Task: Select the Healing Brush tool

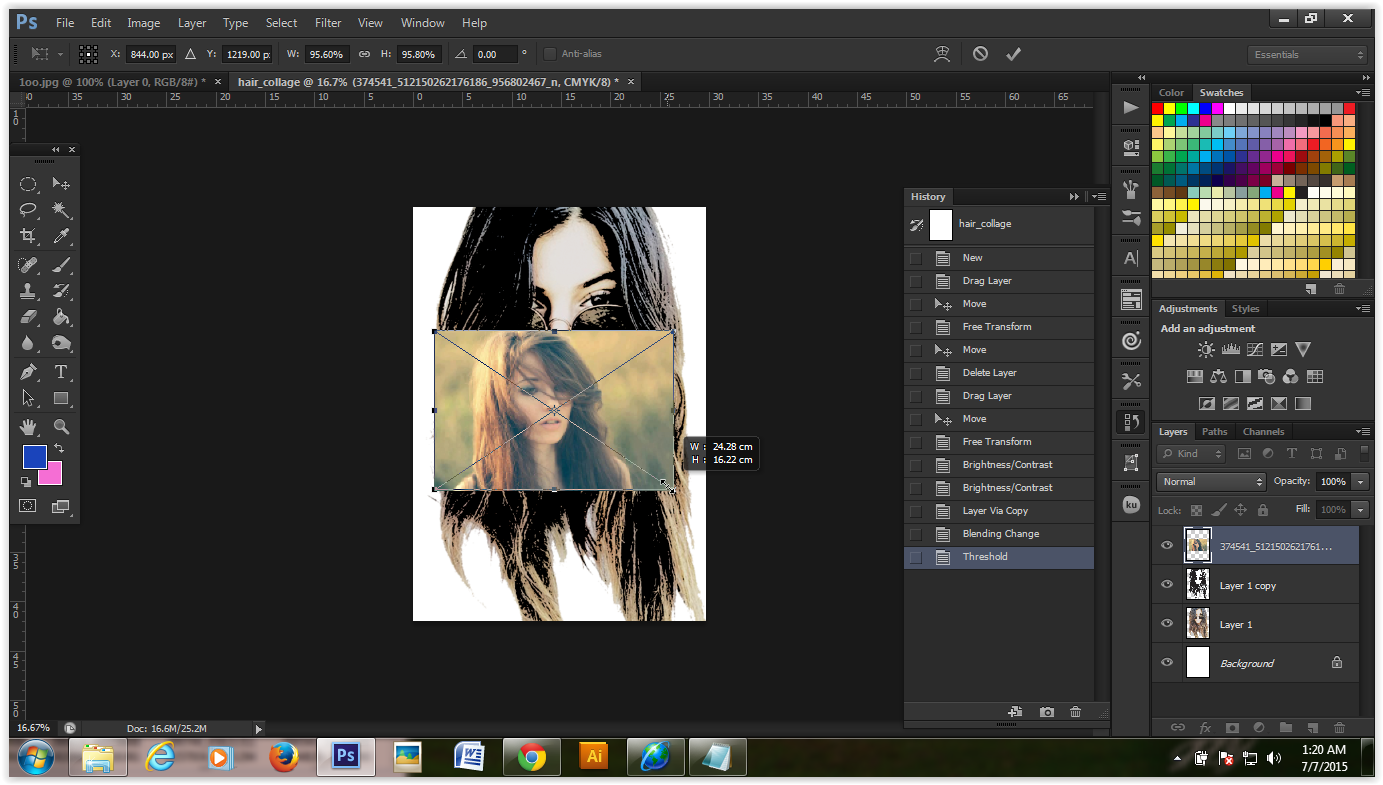Action: (x=27, y=265)
